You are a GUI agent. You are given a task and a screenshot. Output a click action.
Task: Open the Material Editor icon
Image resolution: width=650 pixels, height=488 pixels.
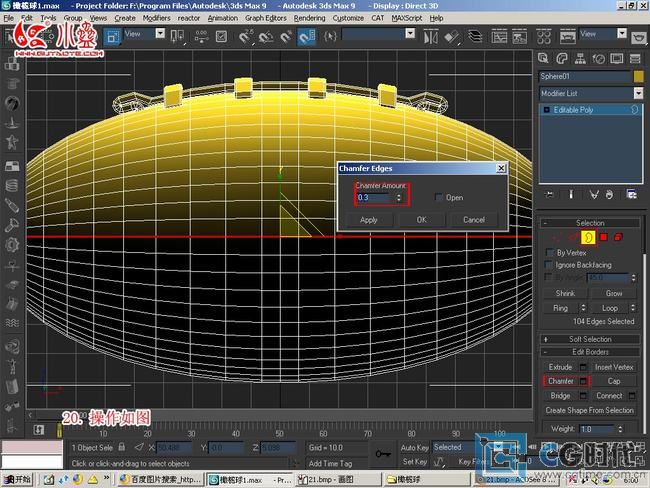click(543, 37)
